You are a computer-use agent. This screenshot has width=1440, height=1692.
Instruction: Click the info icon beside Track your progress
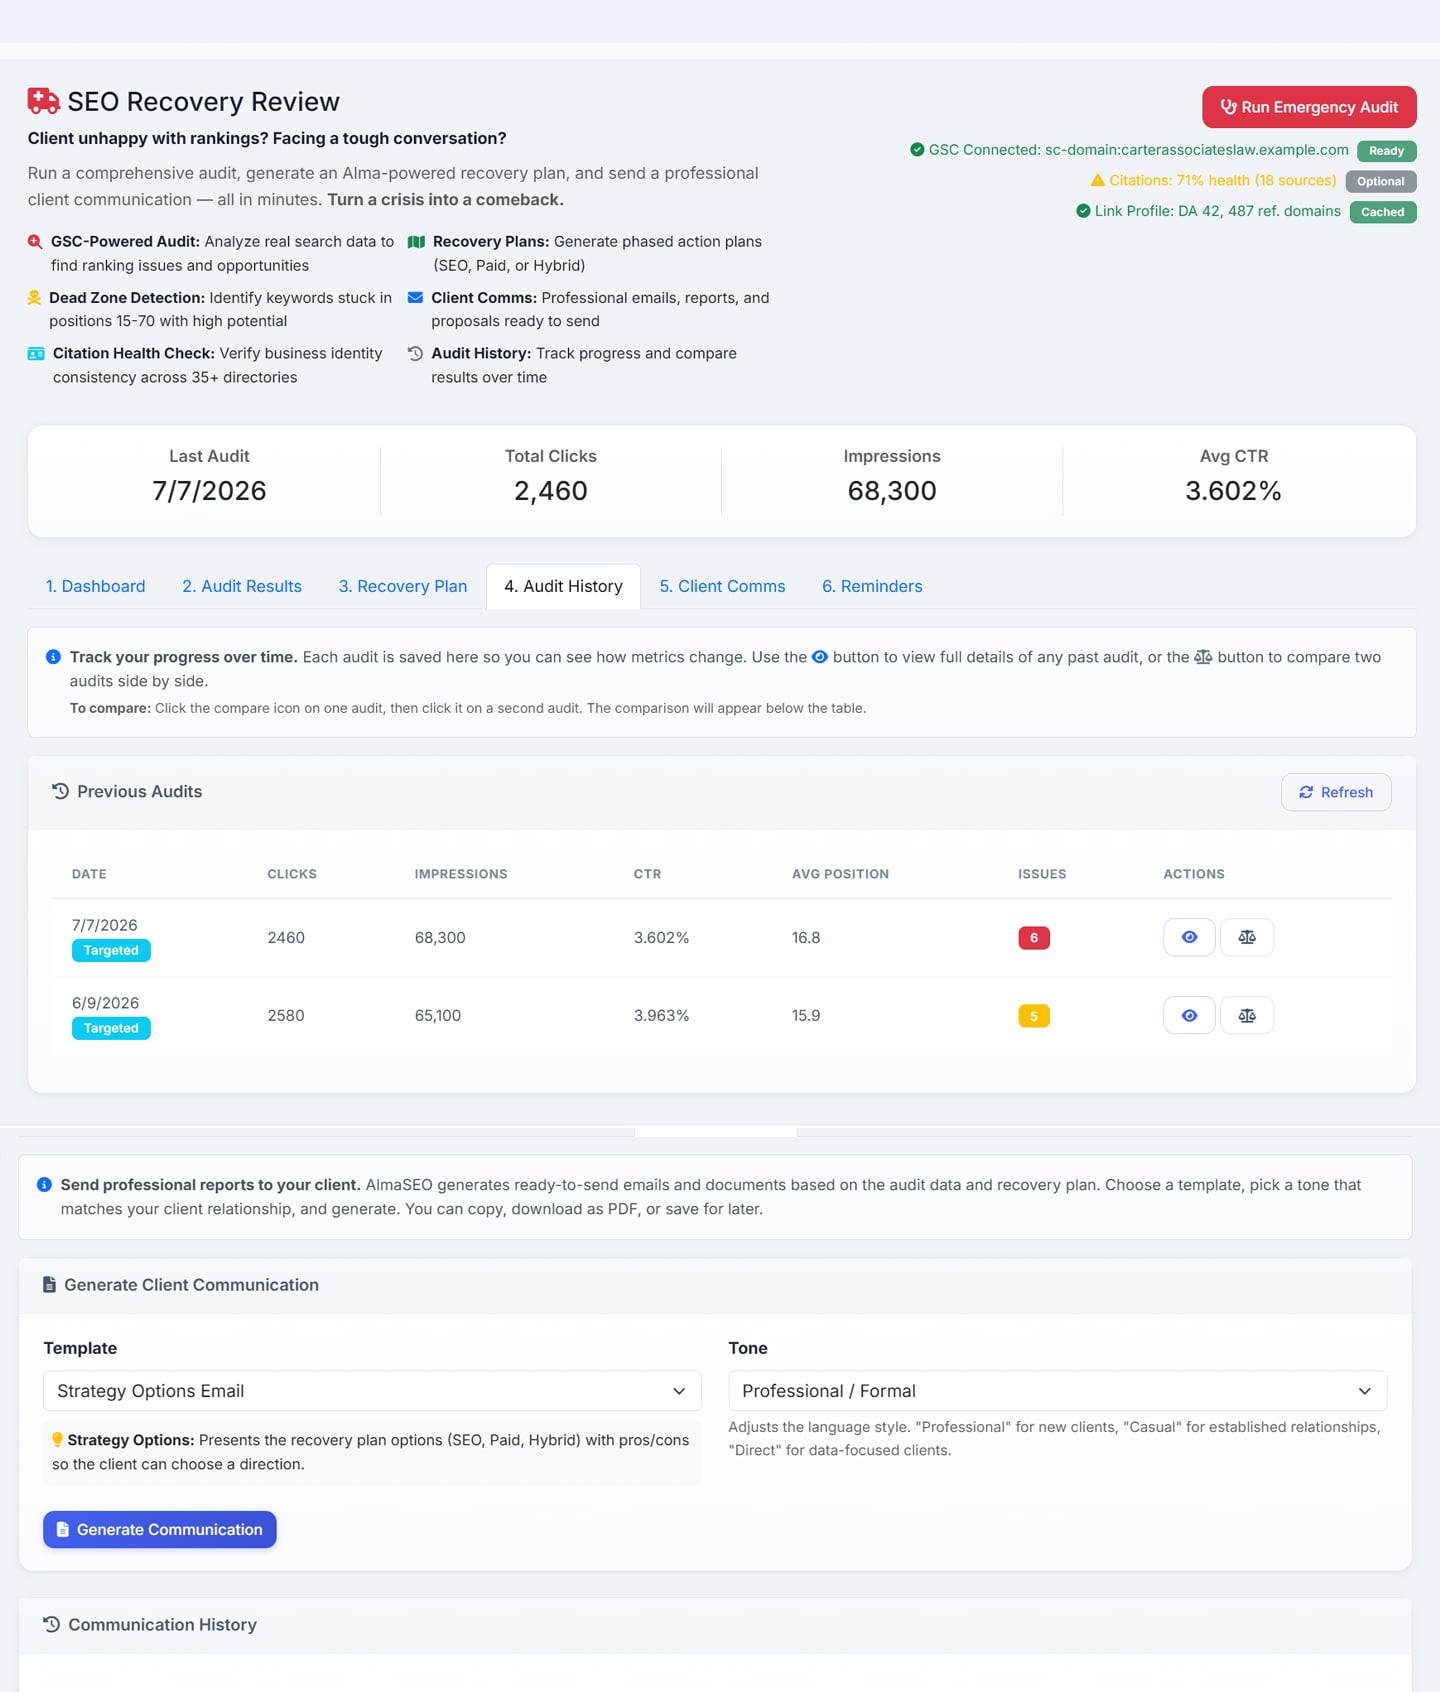53,657
